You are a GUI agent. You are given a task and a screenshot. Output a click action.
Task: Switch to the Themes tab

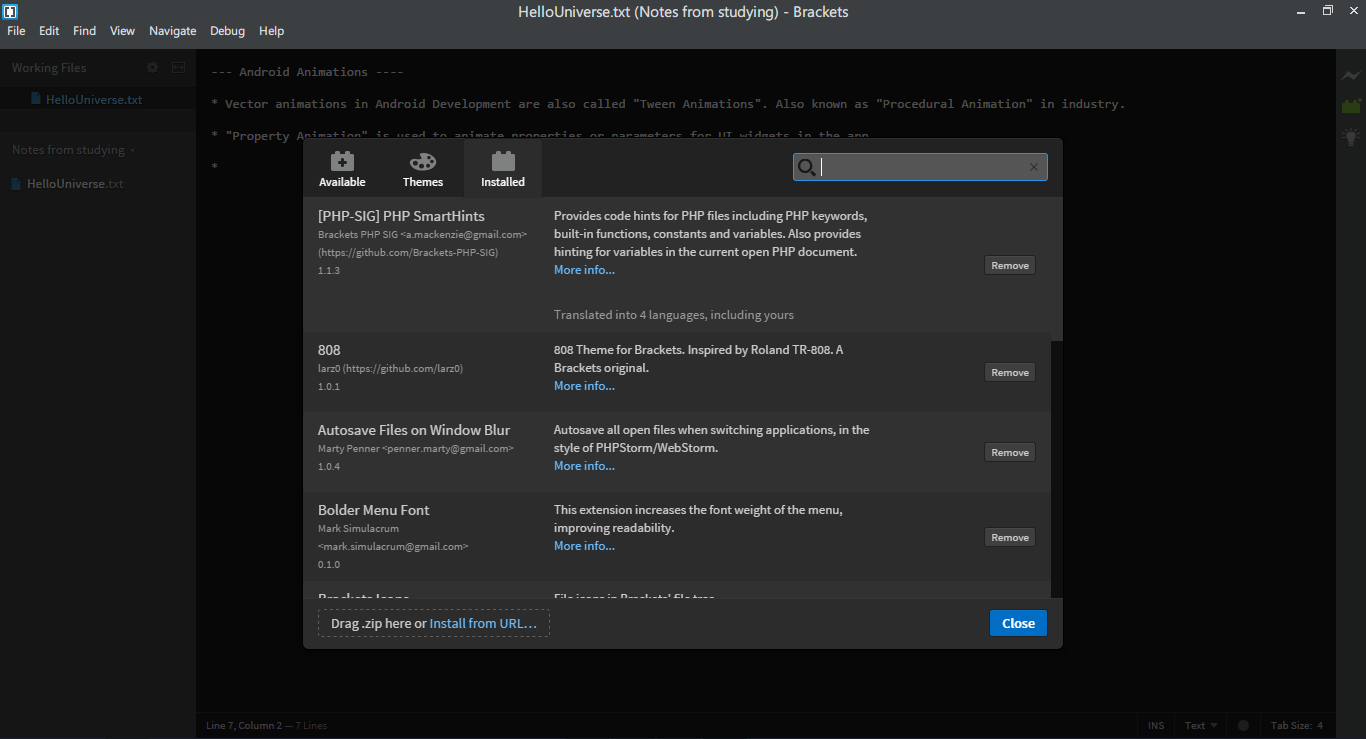click(423, 168)
